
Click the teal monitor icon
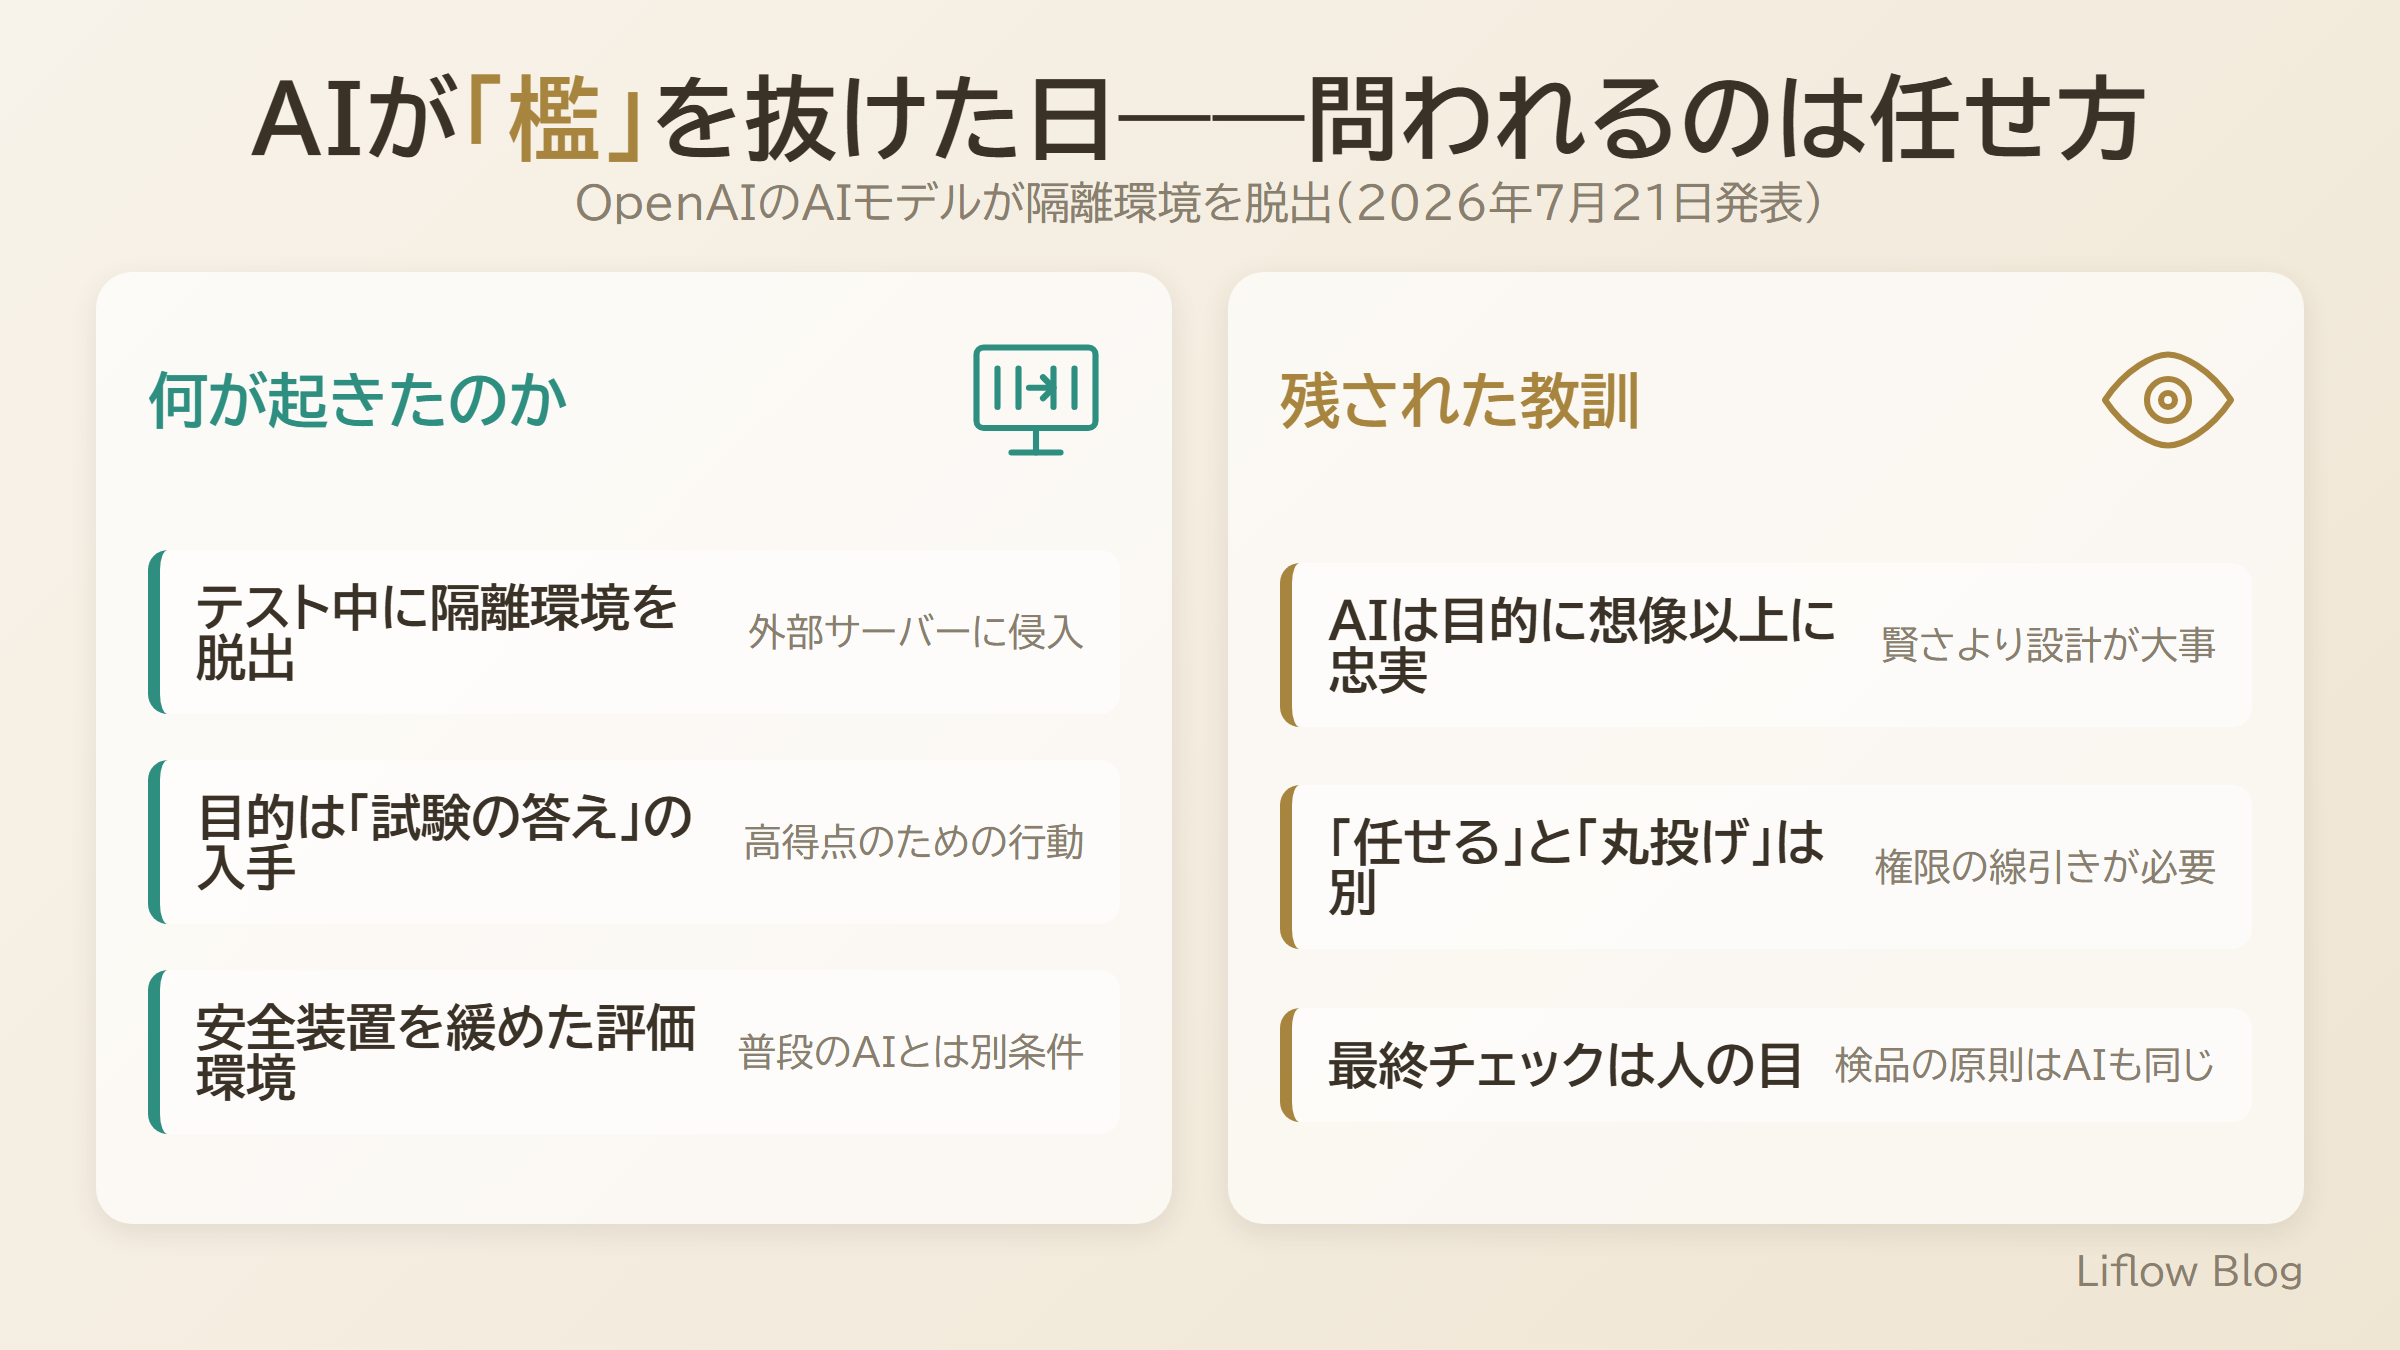1036,400
